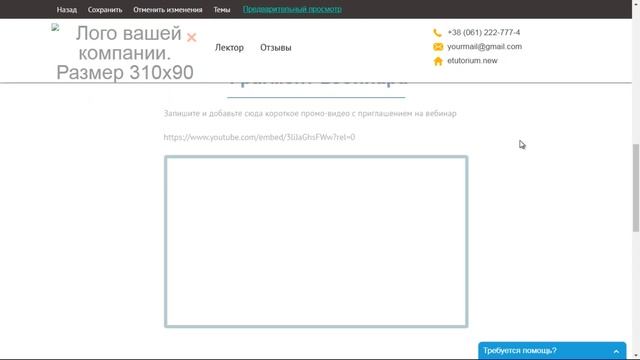Remove the logo with red X icon

pos(191,38)
